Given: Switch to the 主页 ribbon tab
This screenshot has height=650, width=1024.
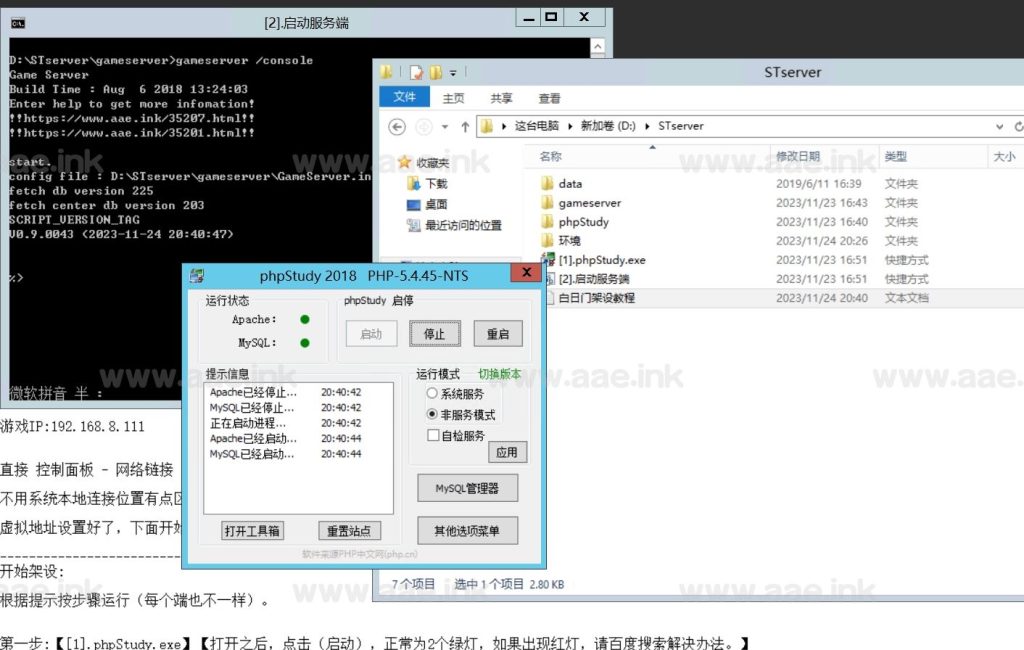Looking at the screenshot, I should (x=453, y=98).
